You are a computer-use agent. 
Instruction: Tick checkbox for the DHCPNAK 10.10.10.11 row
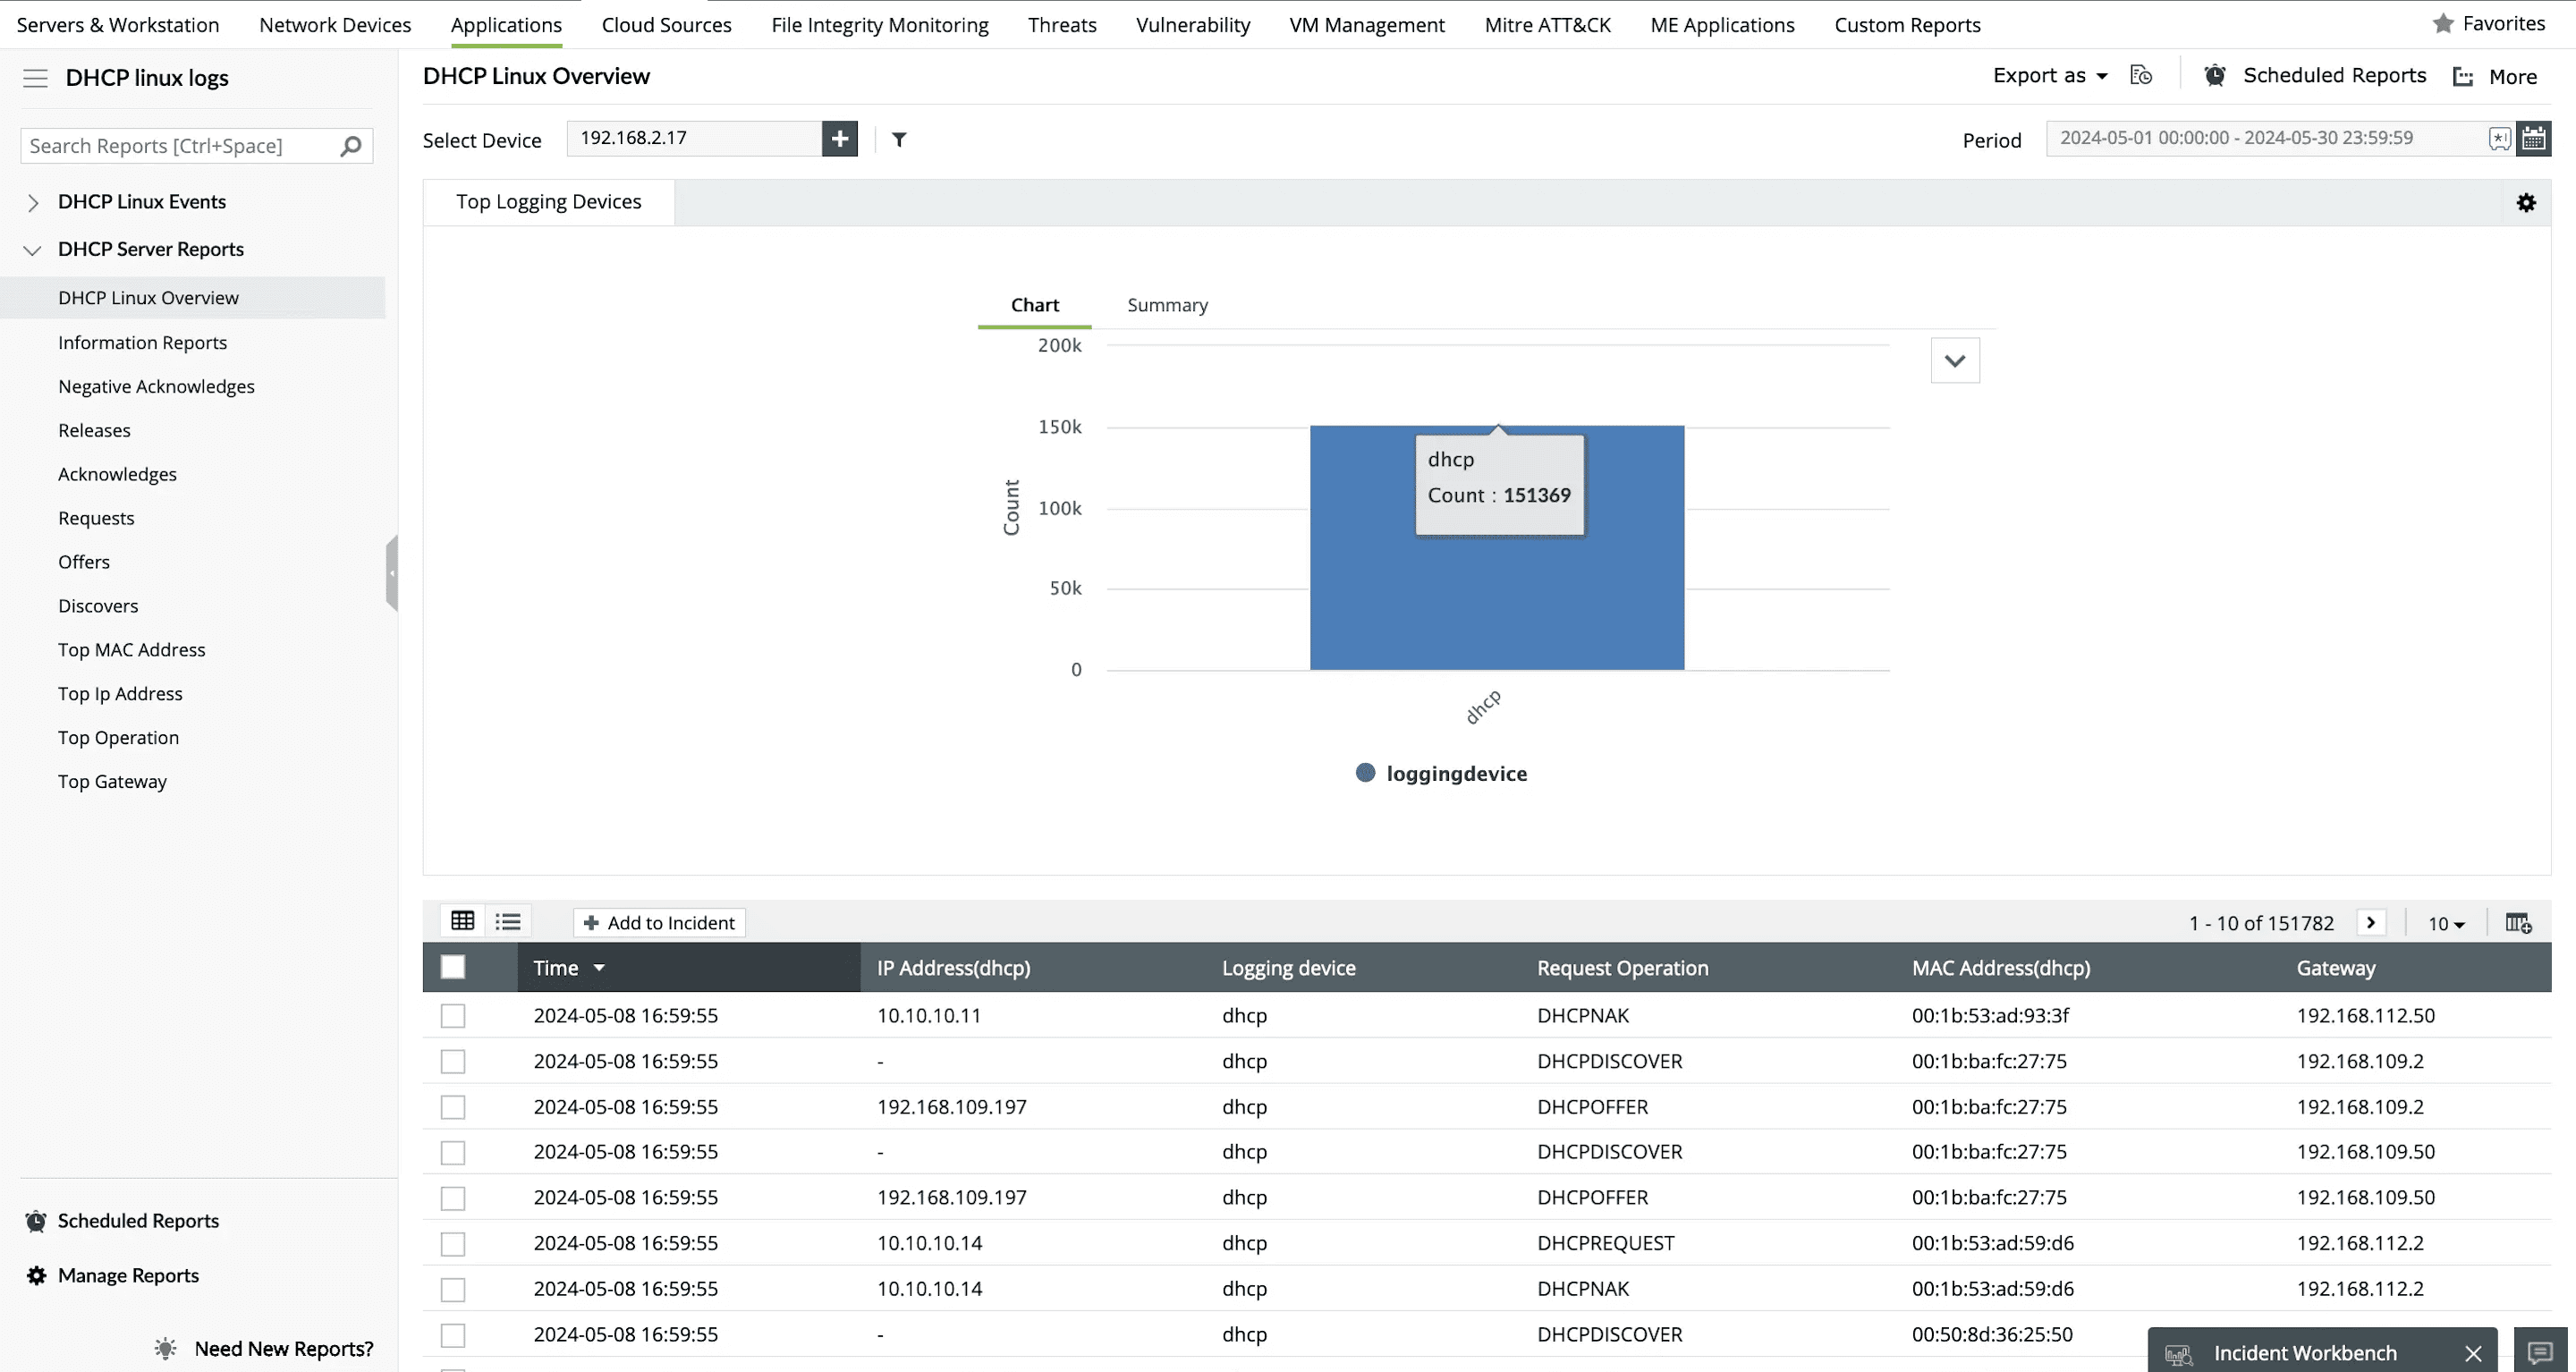pos(453,1016)
